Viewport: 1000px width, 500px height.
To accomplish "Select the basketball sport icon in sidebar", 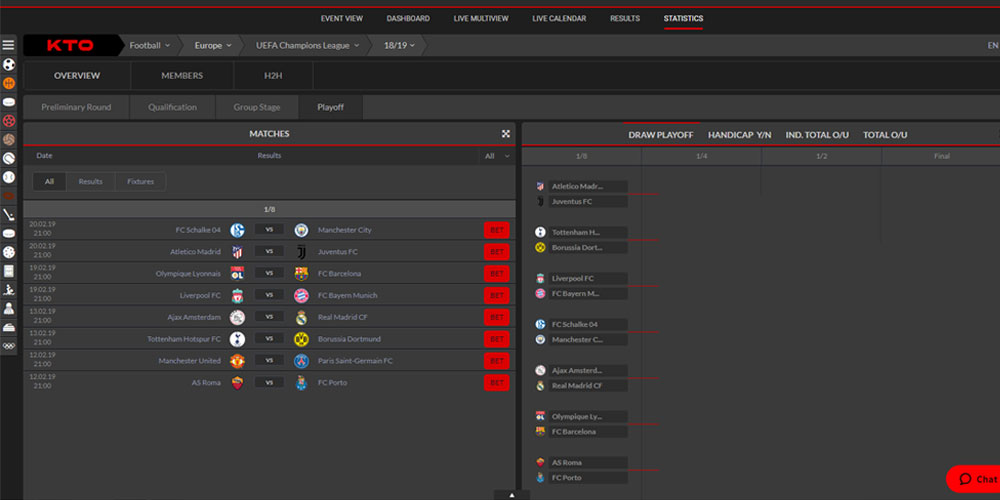I will coord(9,83).
